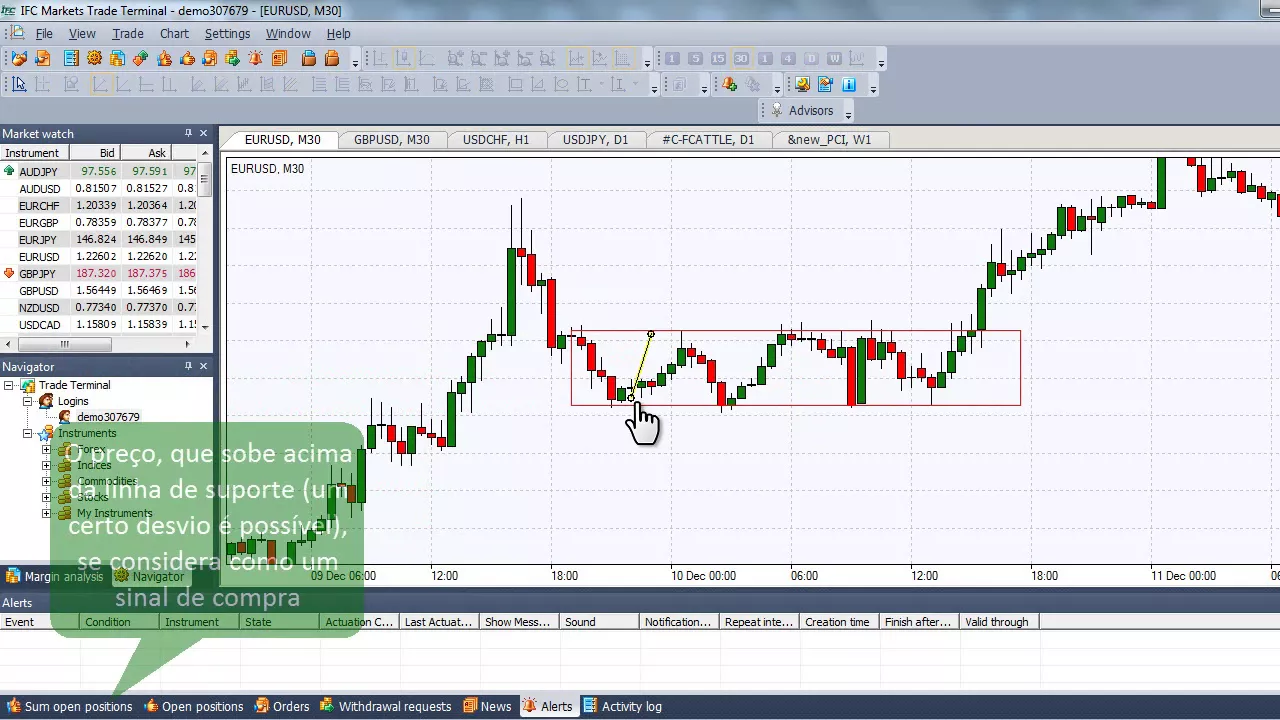Screen dimensions: 1280x720
Task: Expand the My Instruments tree node
Action: click(46, 513)
